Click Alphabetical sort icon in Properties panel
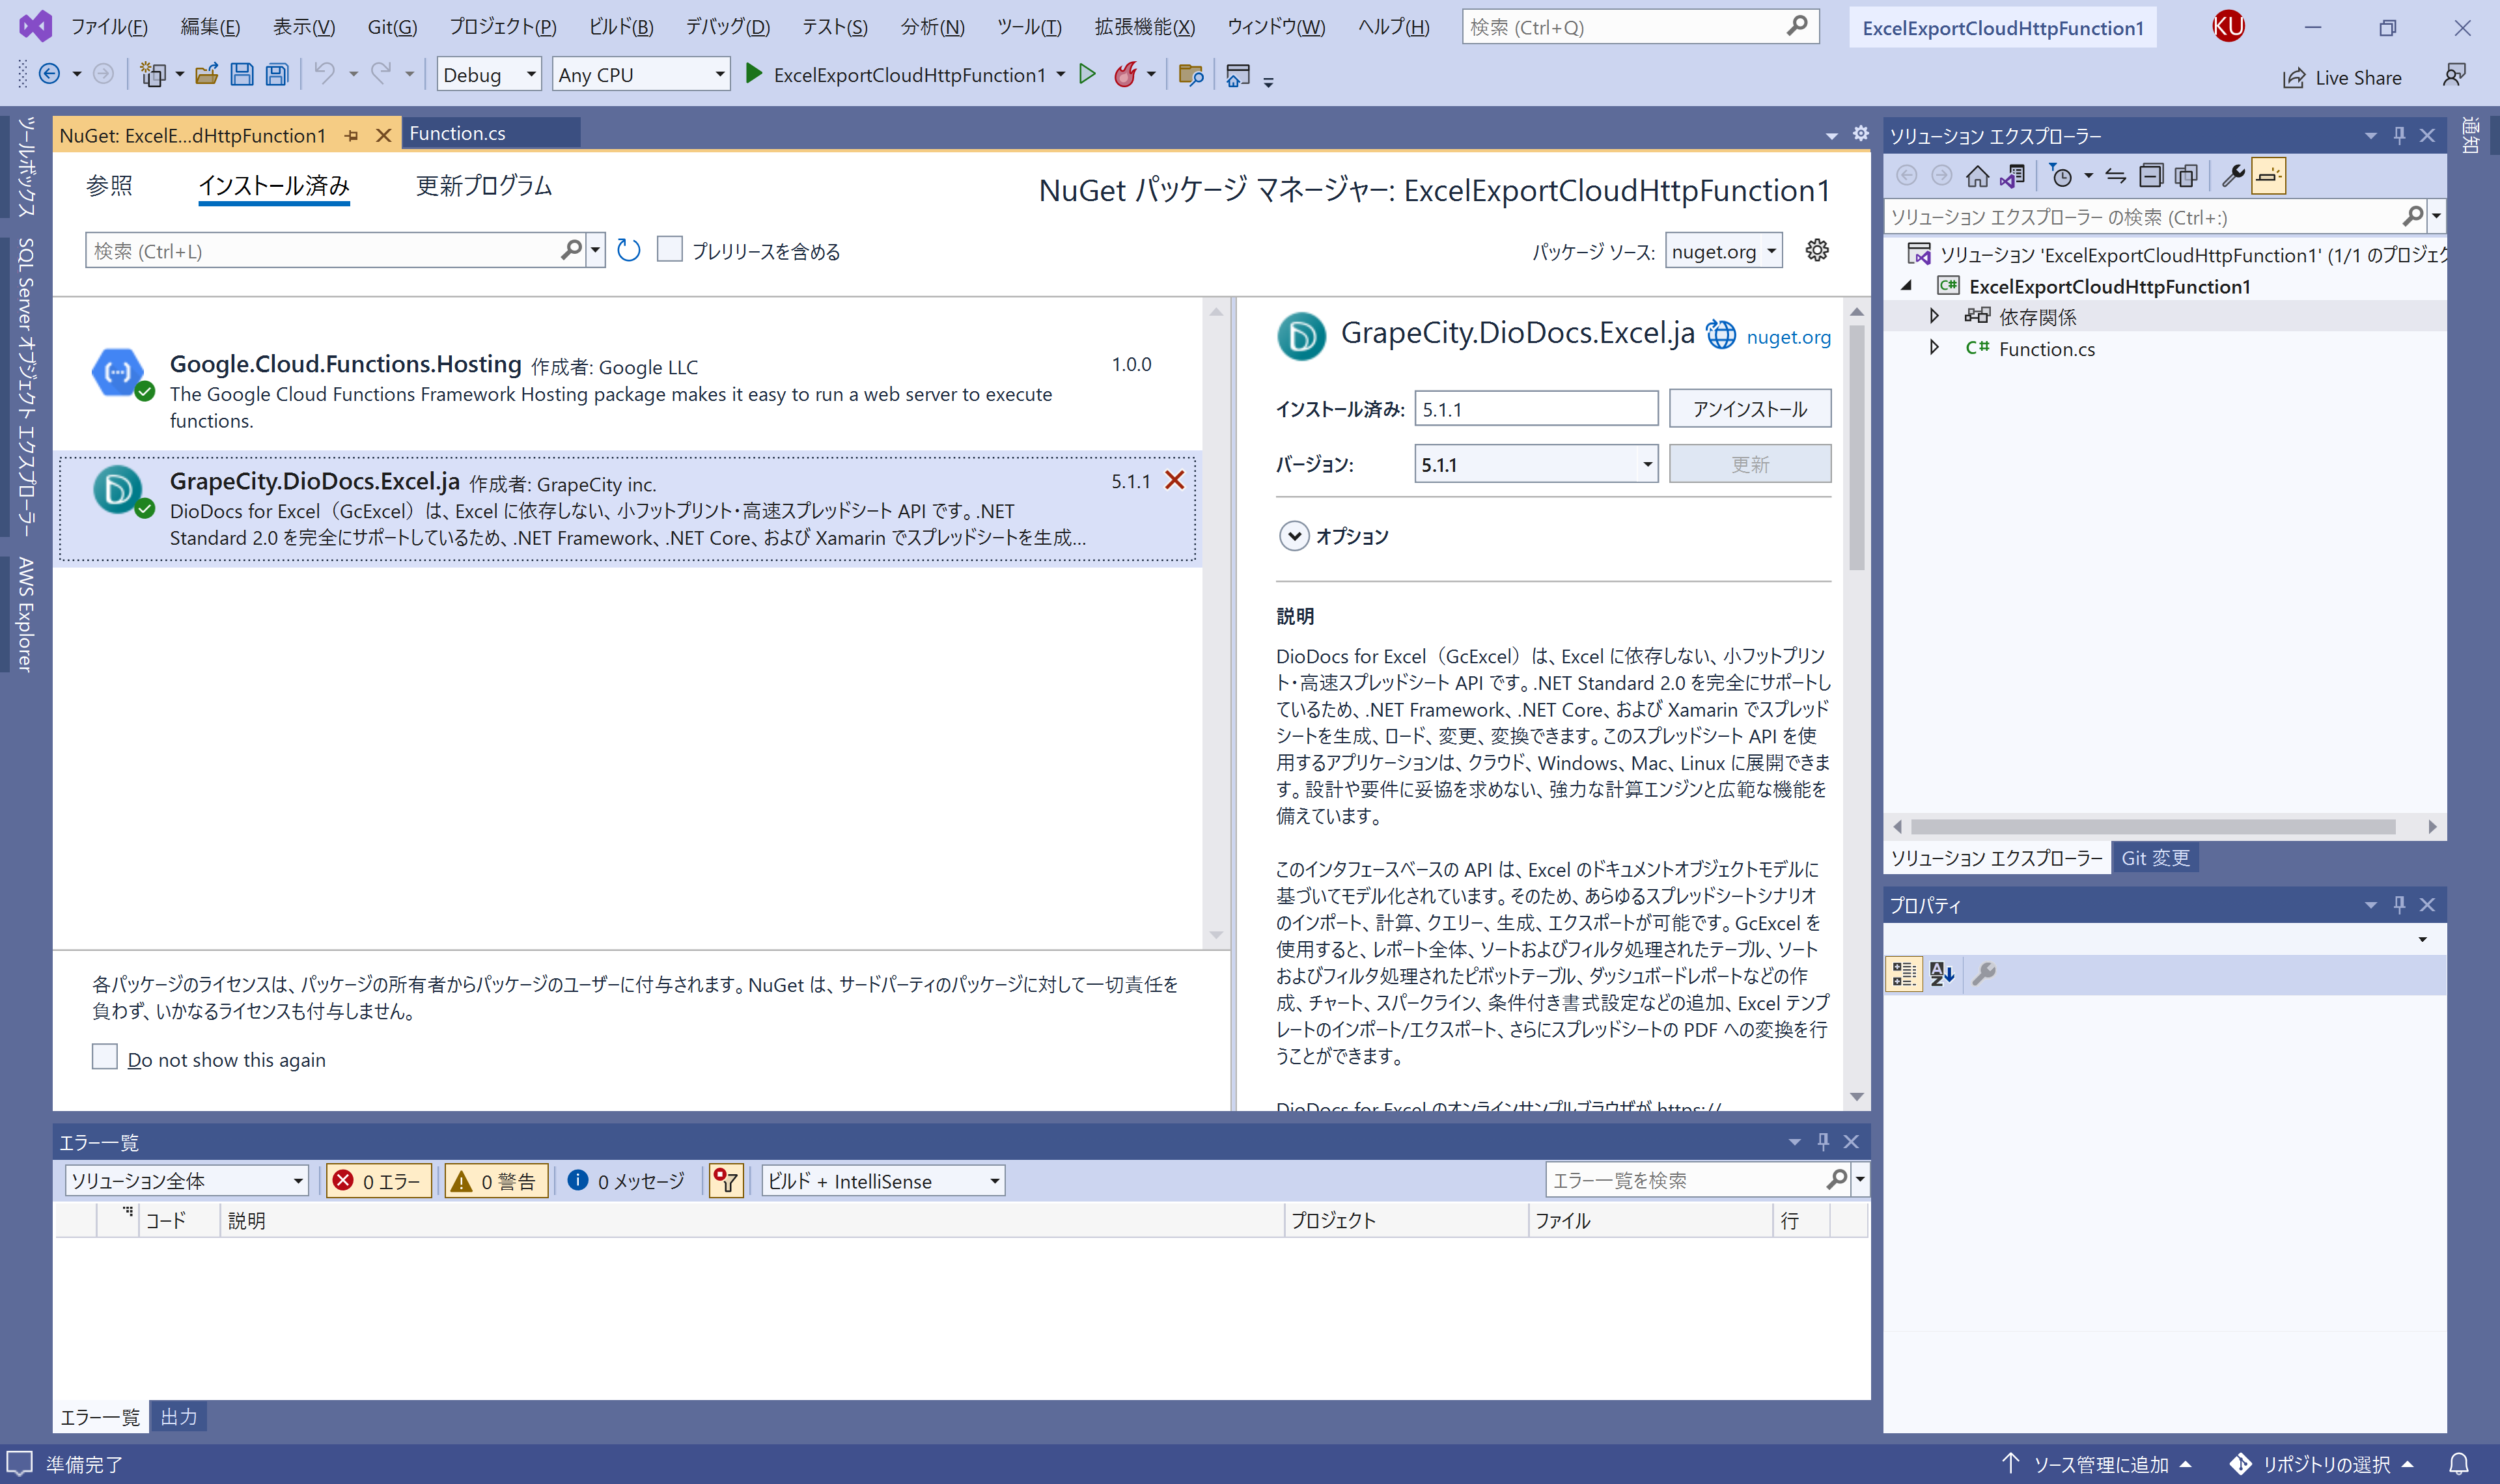 1942,973
